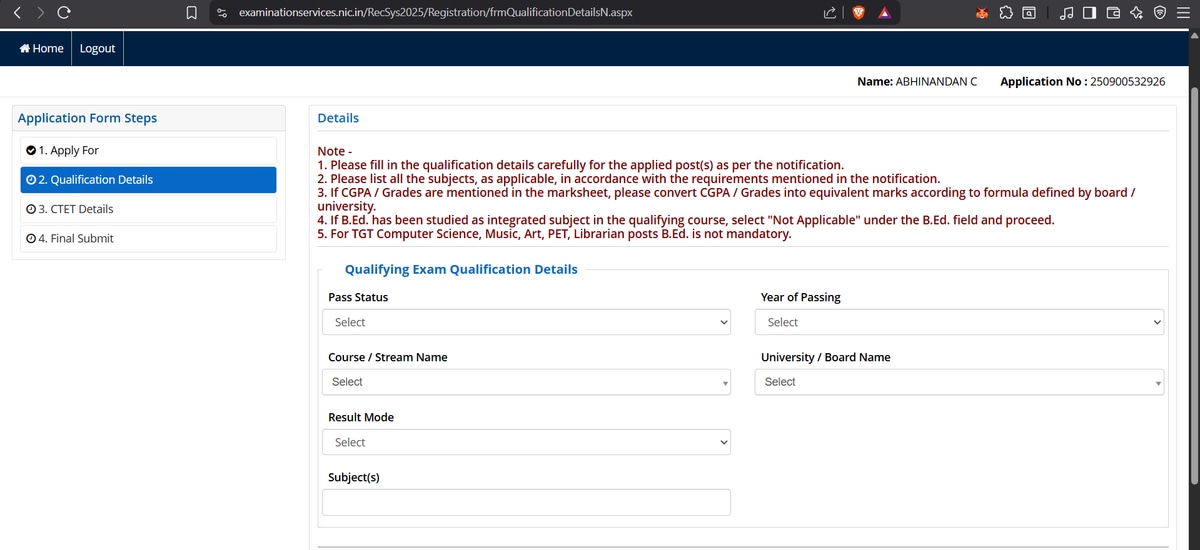Go to step 3. CTET Details
This screenshot has height=550, width=1200.
pos(148,209)
